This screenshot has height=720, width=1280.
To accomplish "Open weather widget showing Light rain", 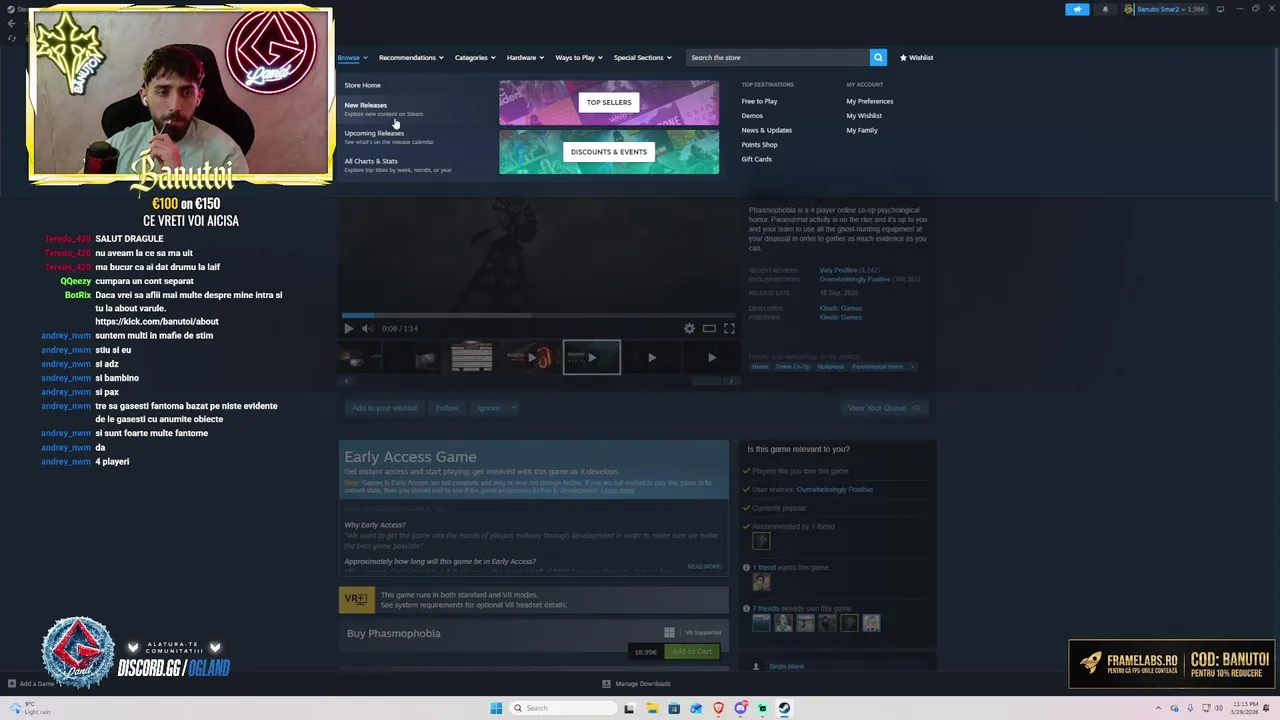I will pyautogui.click(x=30, y=708).
